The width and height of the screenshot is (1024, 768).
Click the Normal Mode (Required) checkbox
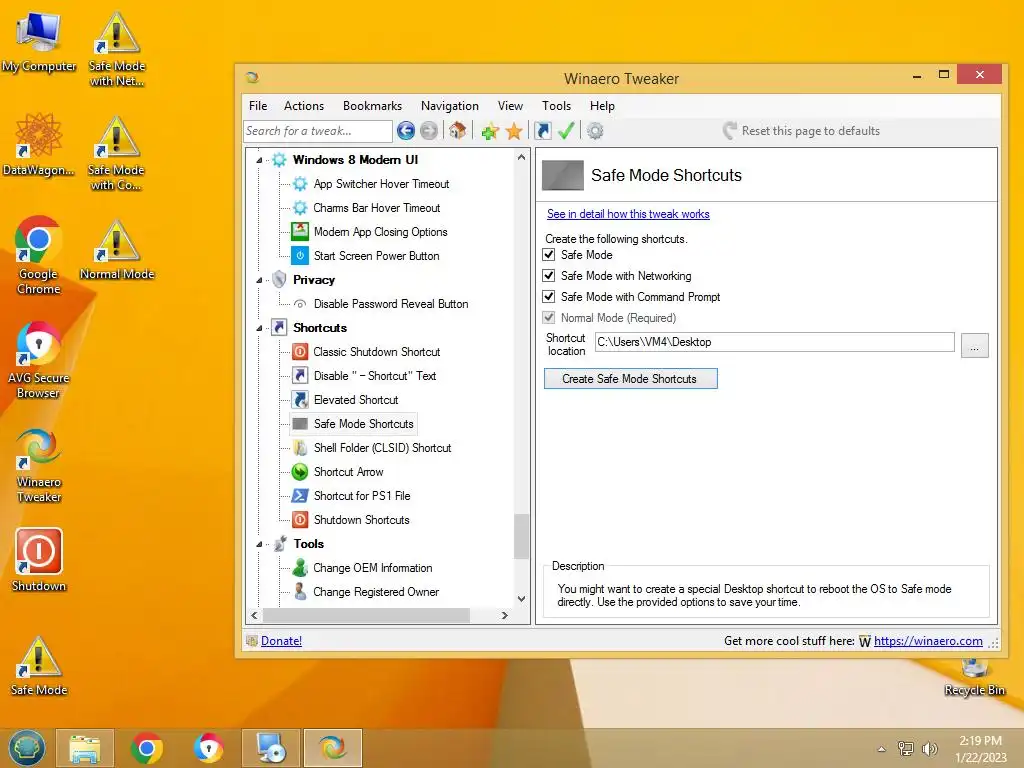coord(549,317)
